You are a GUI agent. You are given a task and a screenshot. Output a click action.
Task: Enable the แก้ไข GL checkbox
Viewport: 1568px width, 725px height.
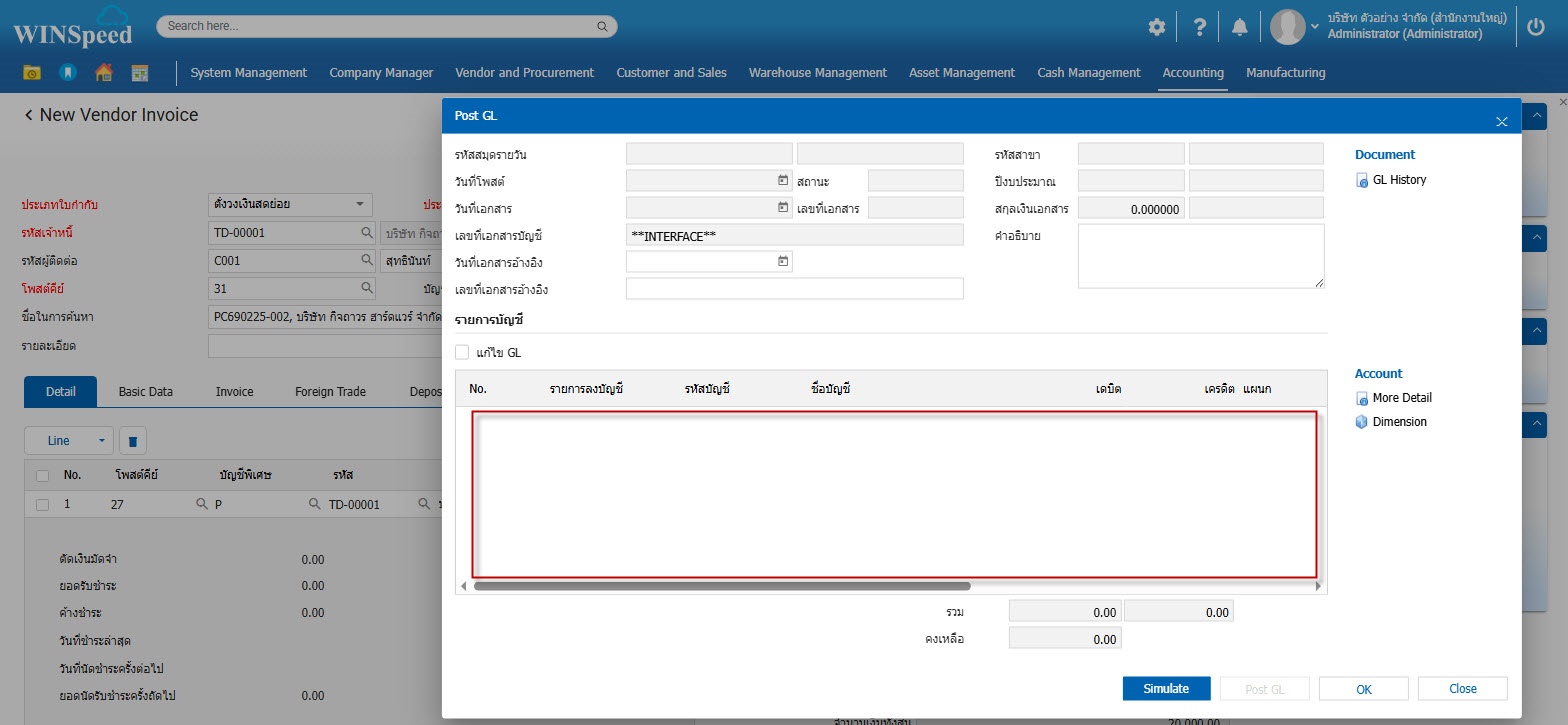point(462,353)
